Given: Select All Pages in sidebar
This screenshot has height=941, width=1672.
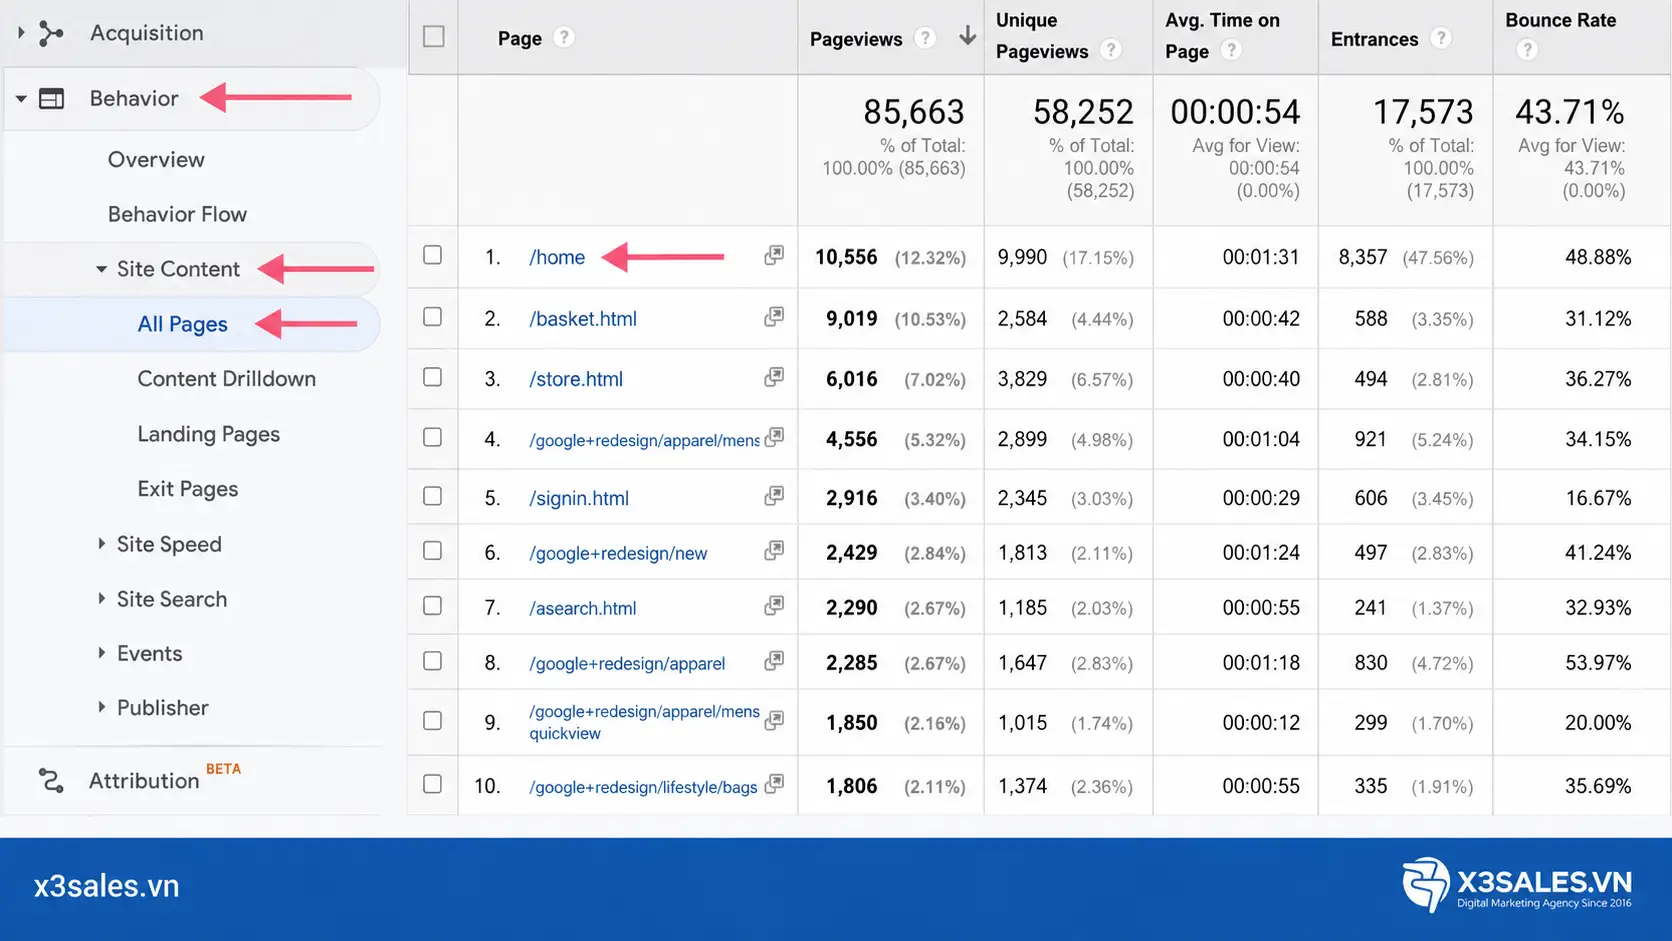Looking at the screenshot, I should click(183, 324).
